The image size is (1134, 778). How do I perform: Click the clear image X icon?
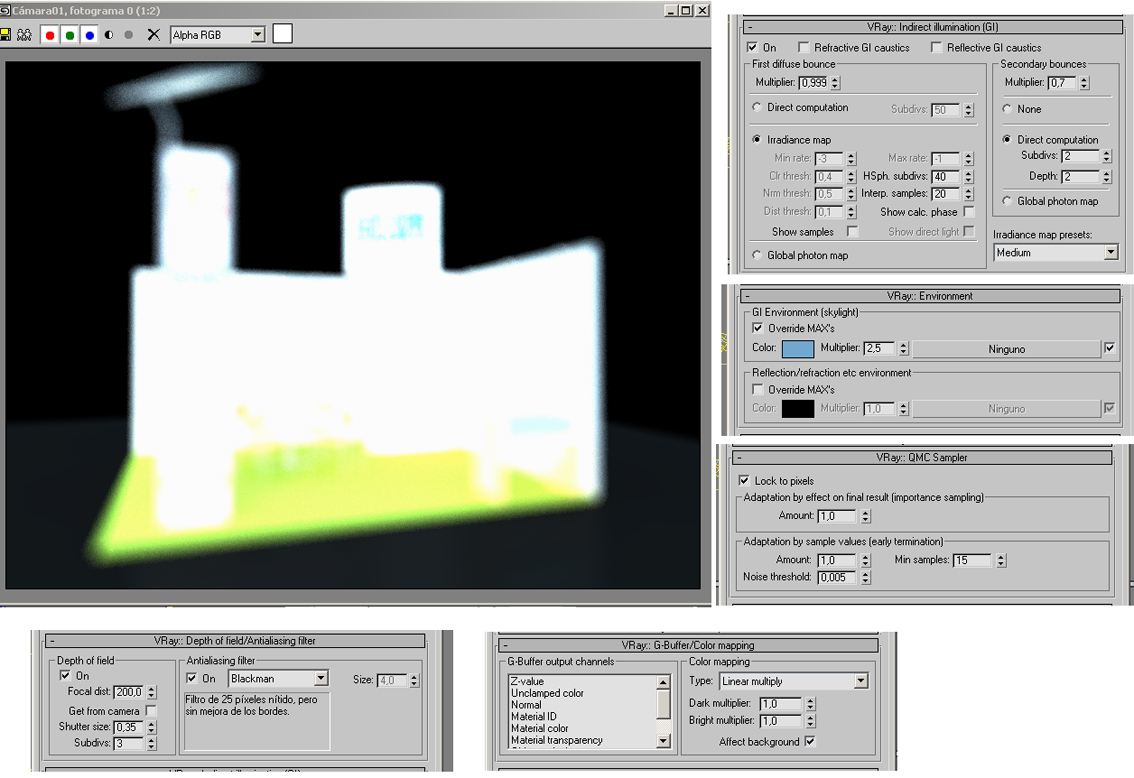click(x=153, y=34)
